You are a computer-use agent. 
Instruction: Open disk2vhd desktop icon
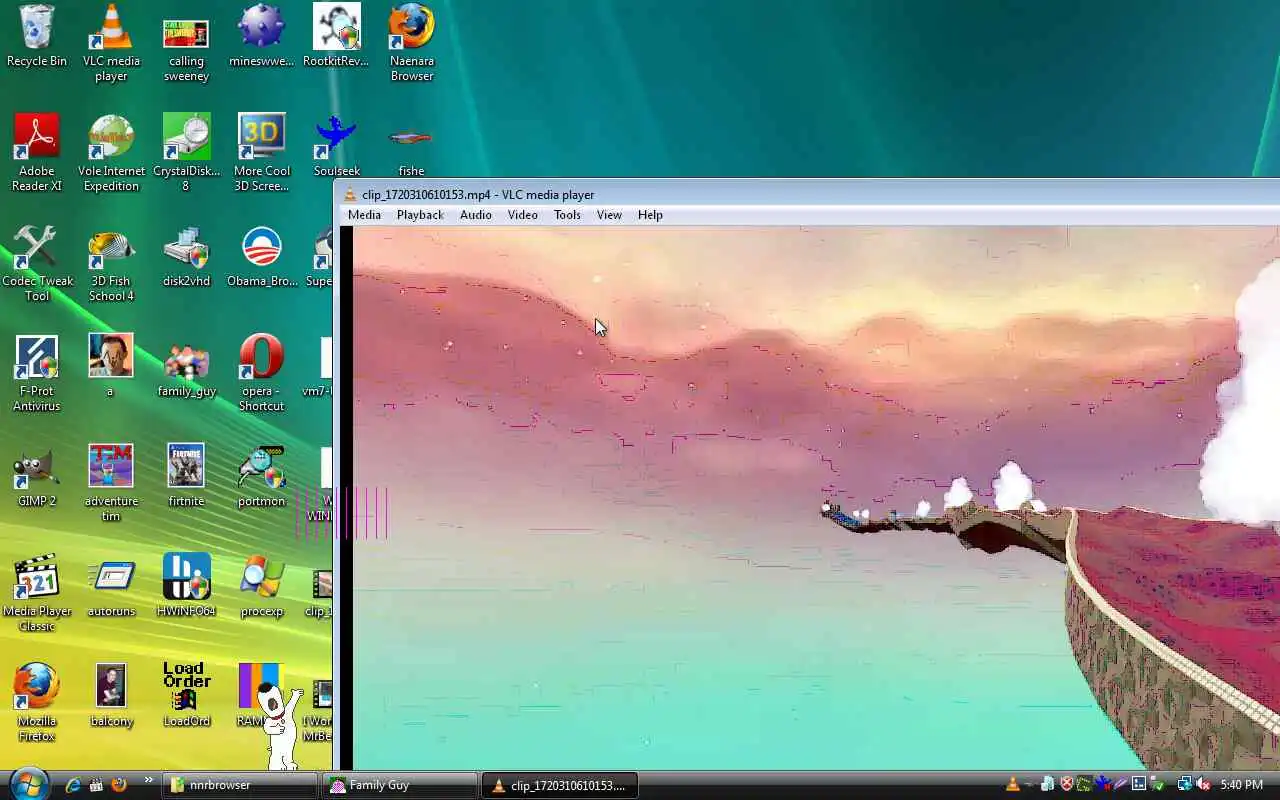(186, 257)
